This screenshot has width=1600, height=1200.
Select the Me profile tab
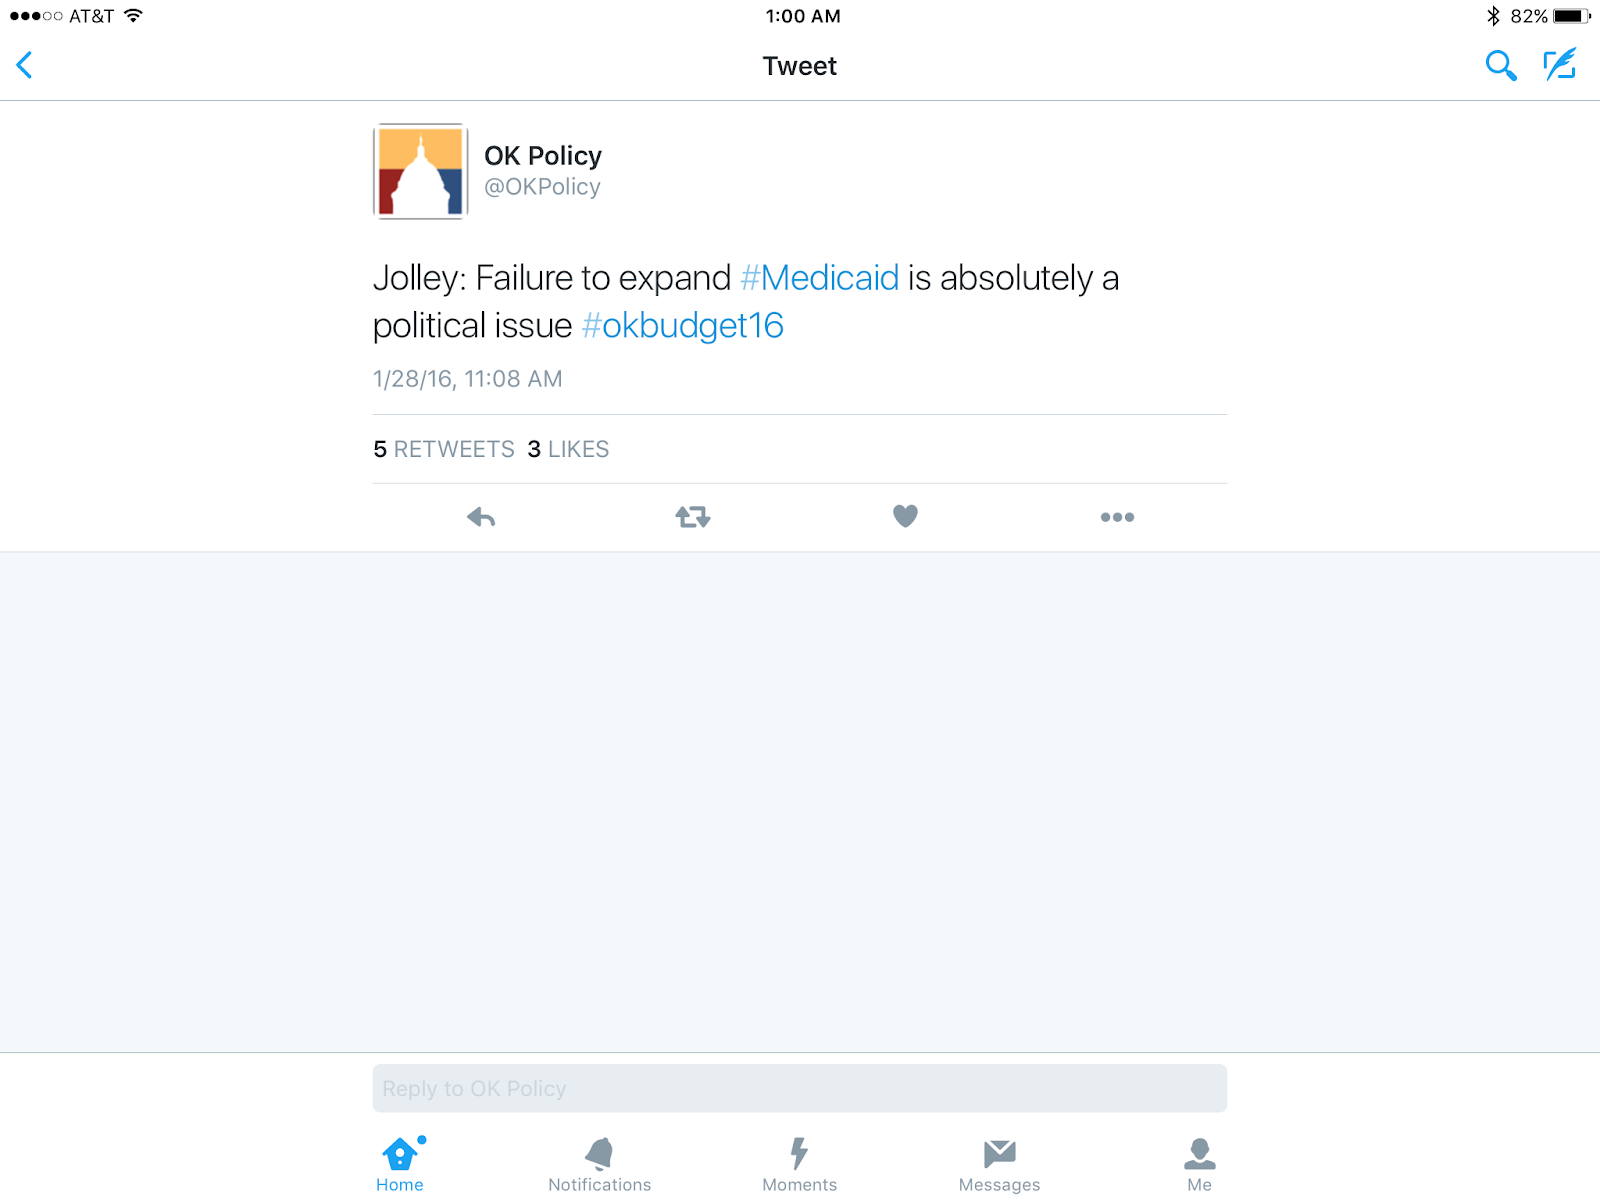(1199, 1165)
